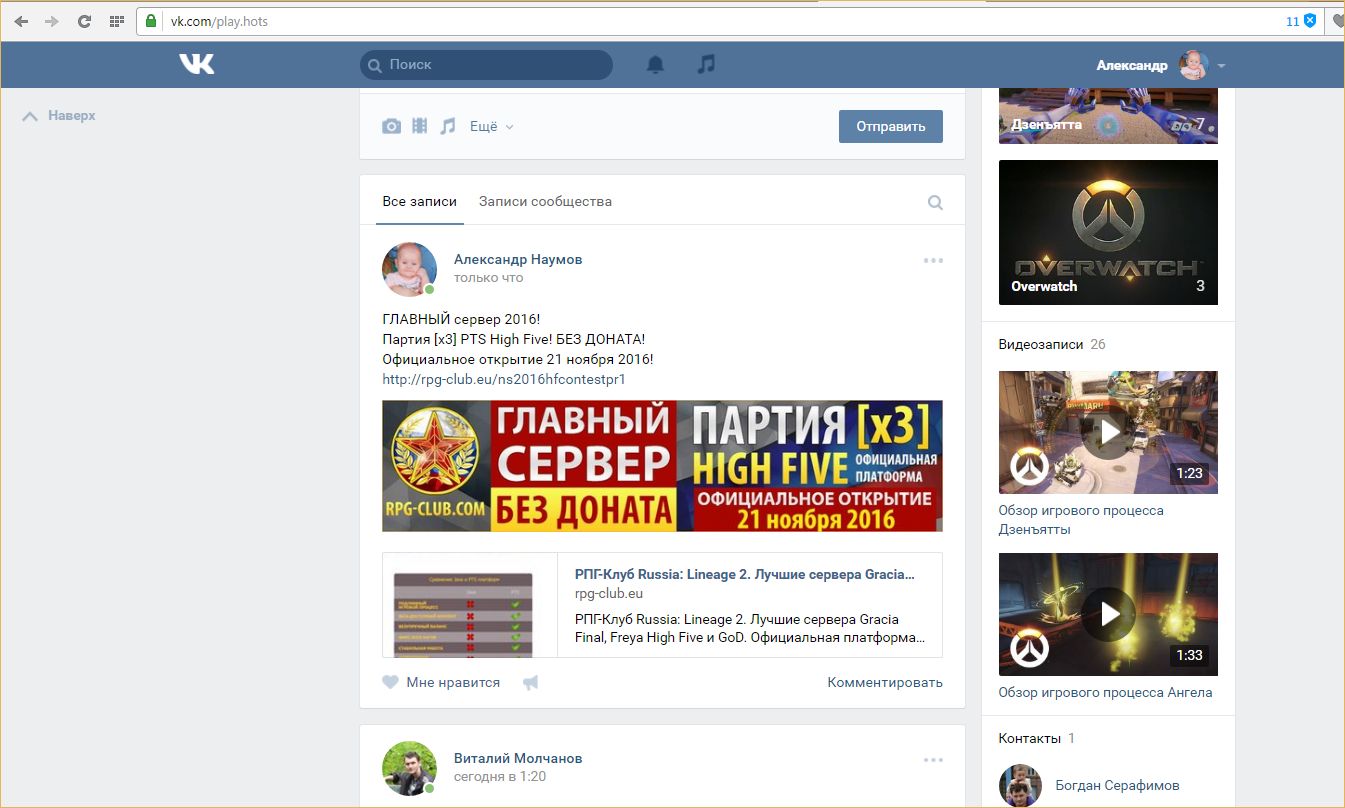The width and height of the screenshot is (1345, 808).
Task: Like the post with heart icon
Action: (x=391, y=682)
